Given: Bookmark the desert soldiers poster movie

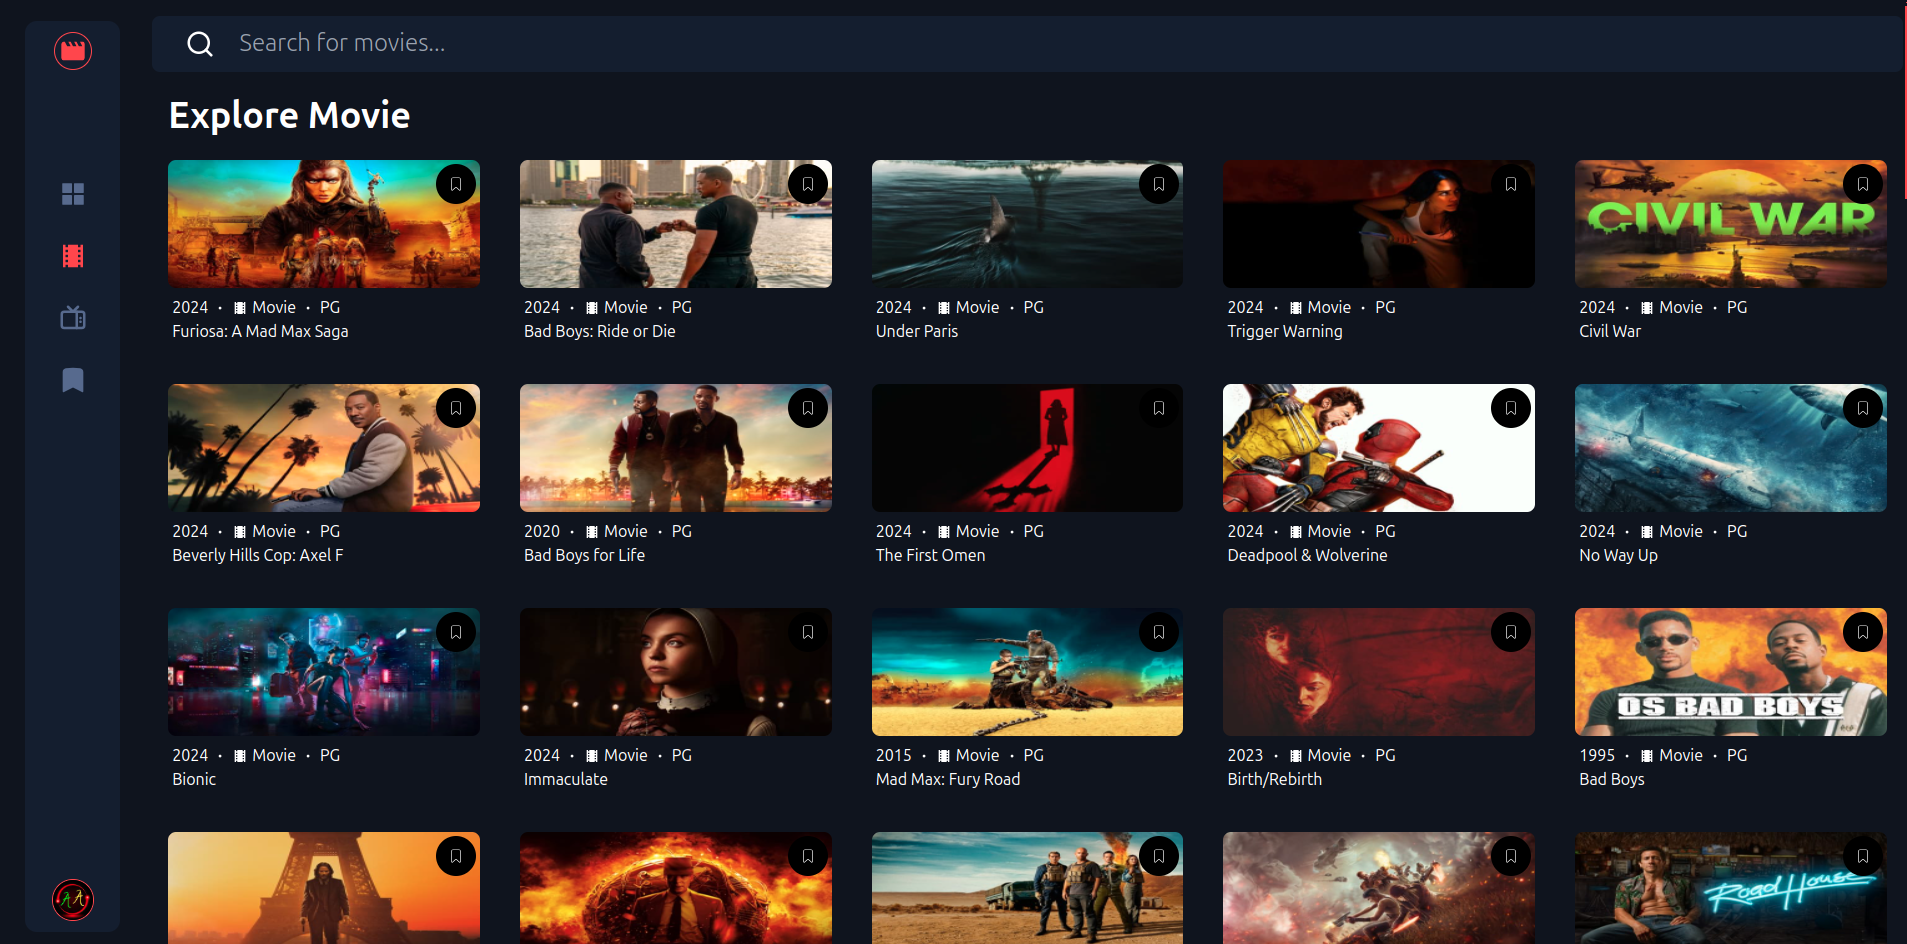Looking at the screenshot, I should pos(1159,856).
